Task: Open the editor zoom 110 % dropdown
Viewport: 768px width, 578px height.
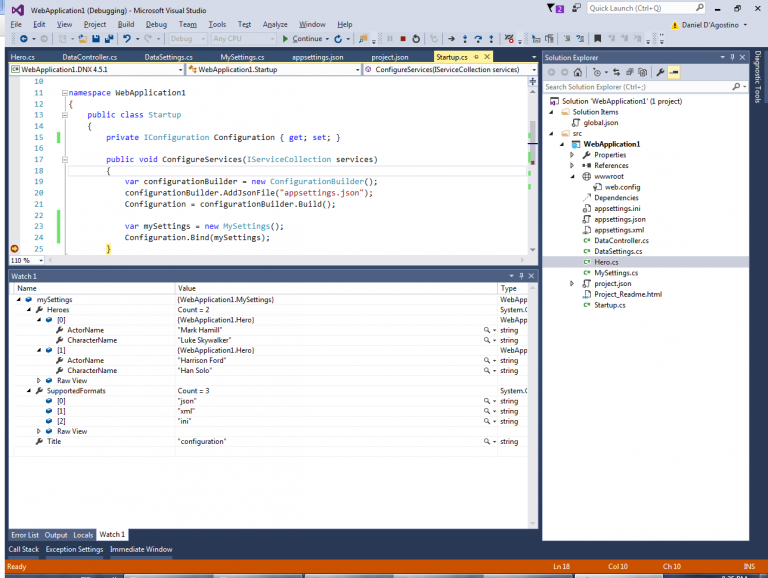Action: point(41,261)
